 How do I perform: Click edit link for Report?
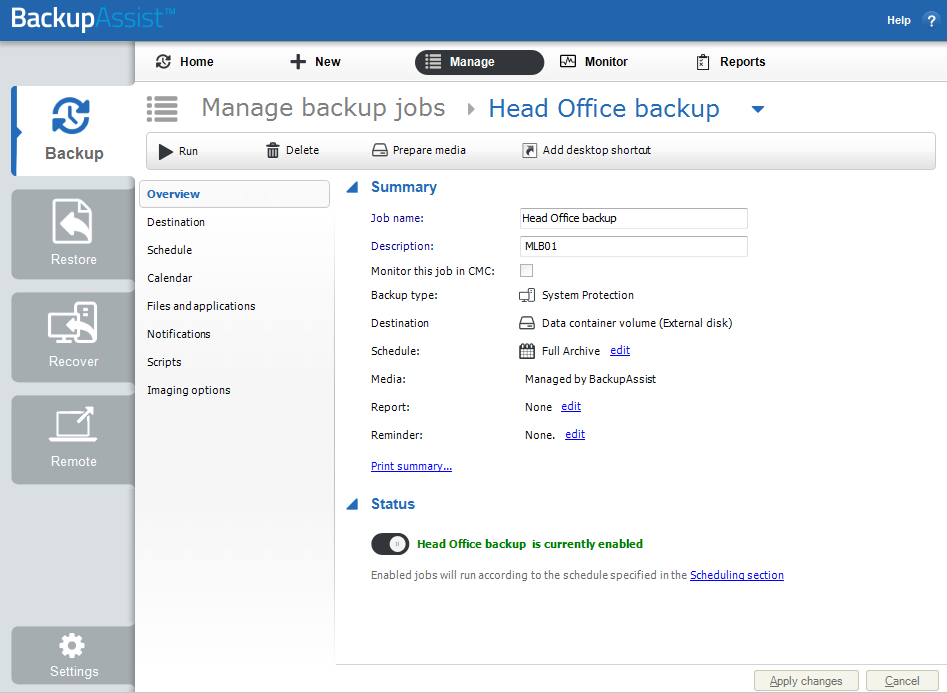pyautogui.click(x=571, y=407)
